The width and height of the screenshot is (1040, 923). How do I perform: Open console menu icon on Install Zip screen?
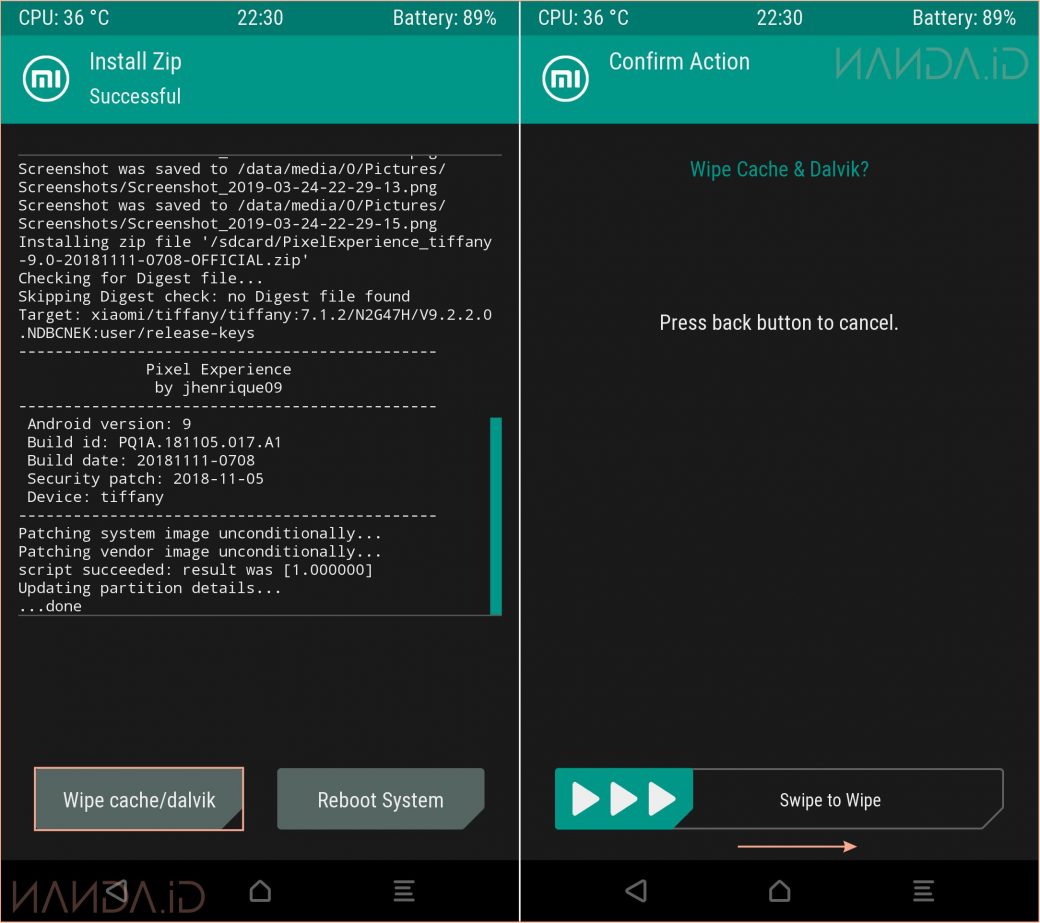click(x=403, y=890)
